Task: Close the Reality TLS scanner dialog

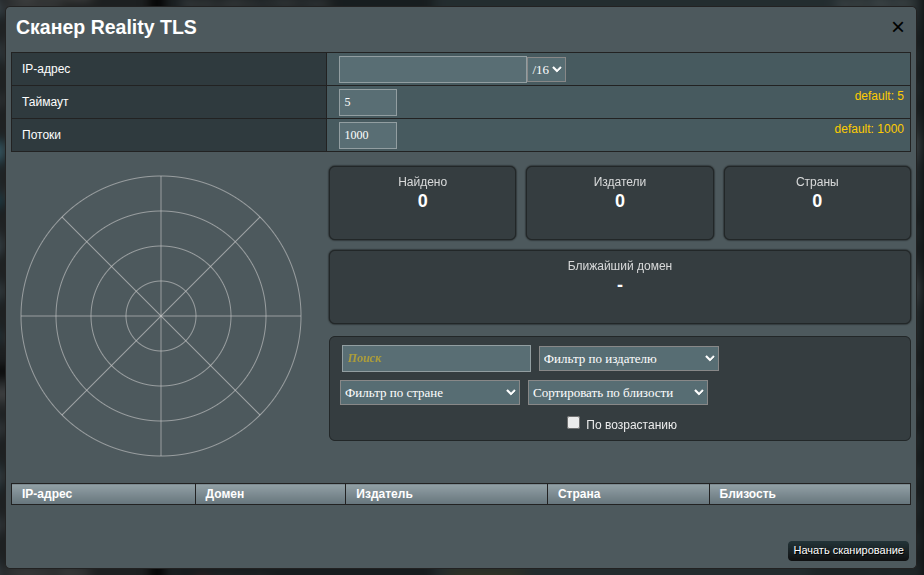Action: [x=897, y=27]
